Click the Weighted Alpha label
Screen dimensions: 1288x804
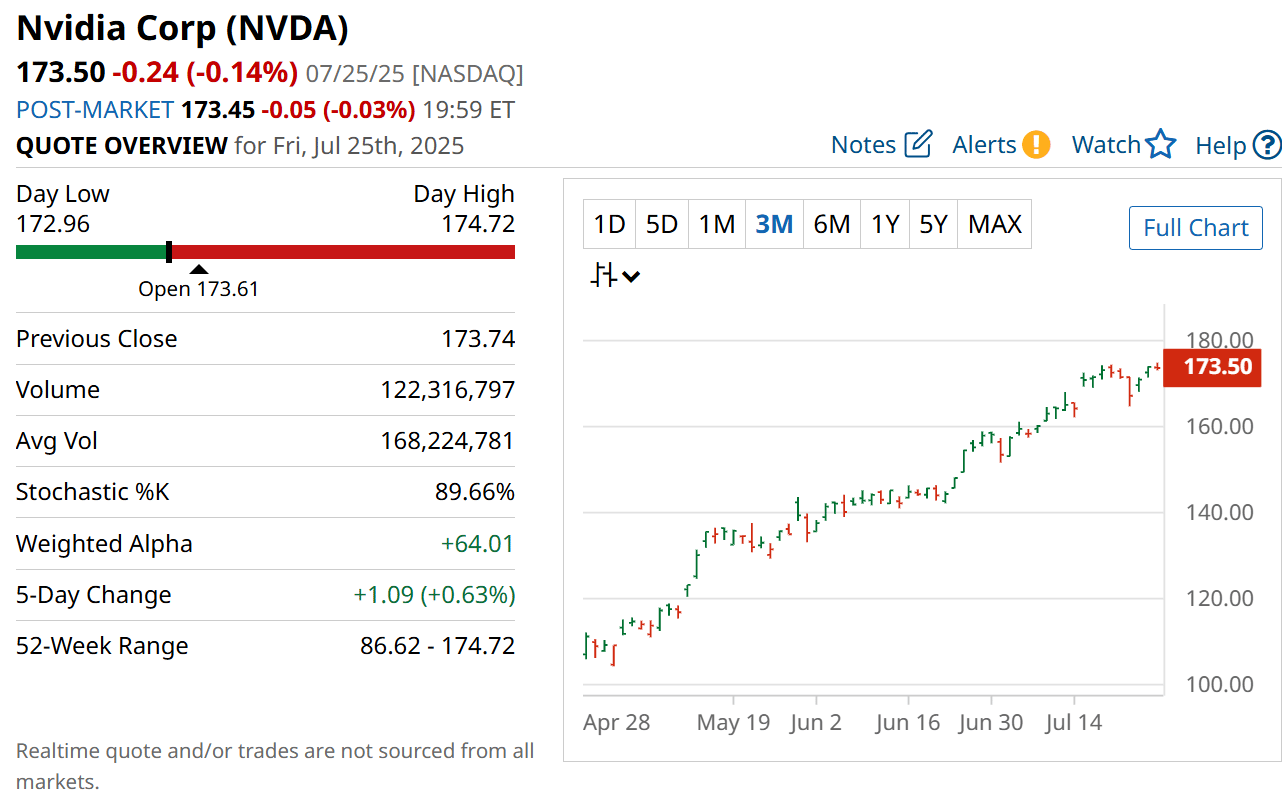pos(105,544)
